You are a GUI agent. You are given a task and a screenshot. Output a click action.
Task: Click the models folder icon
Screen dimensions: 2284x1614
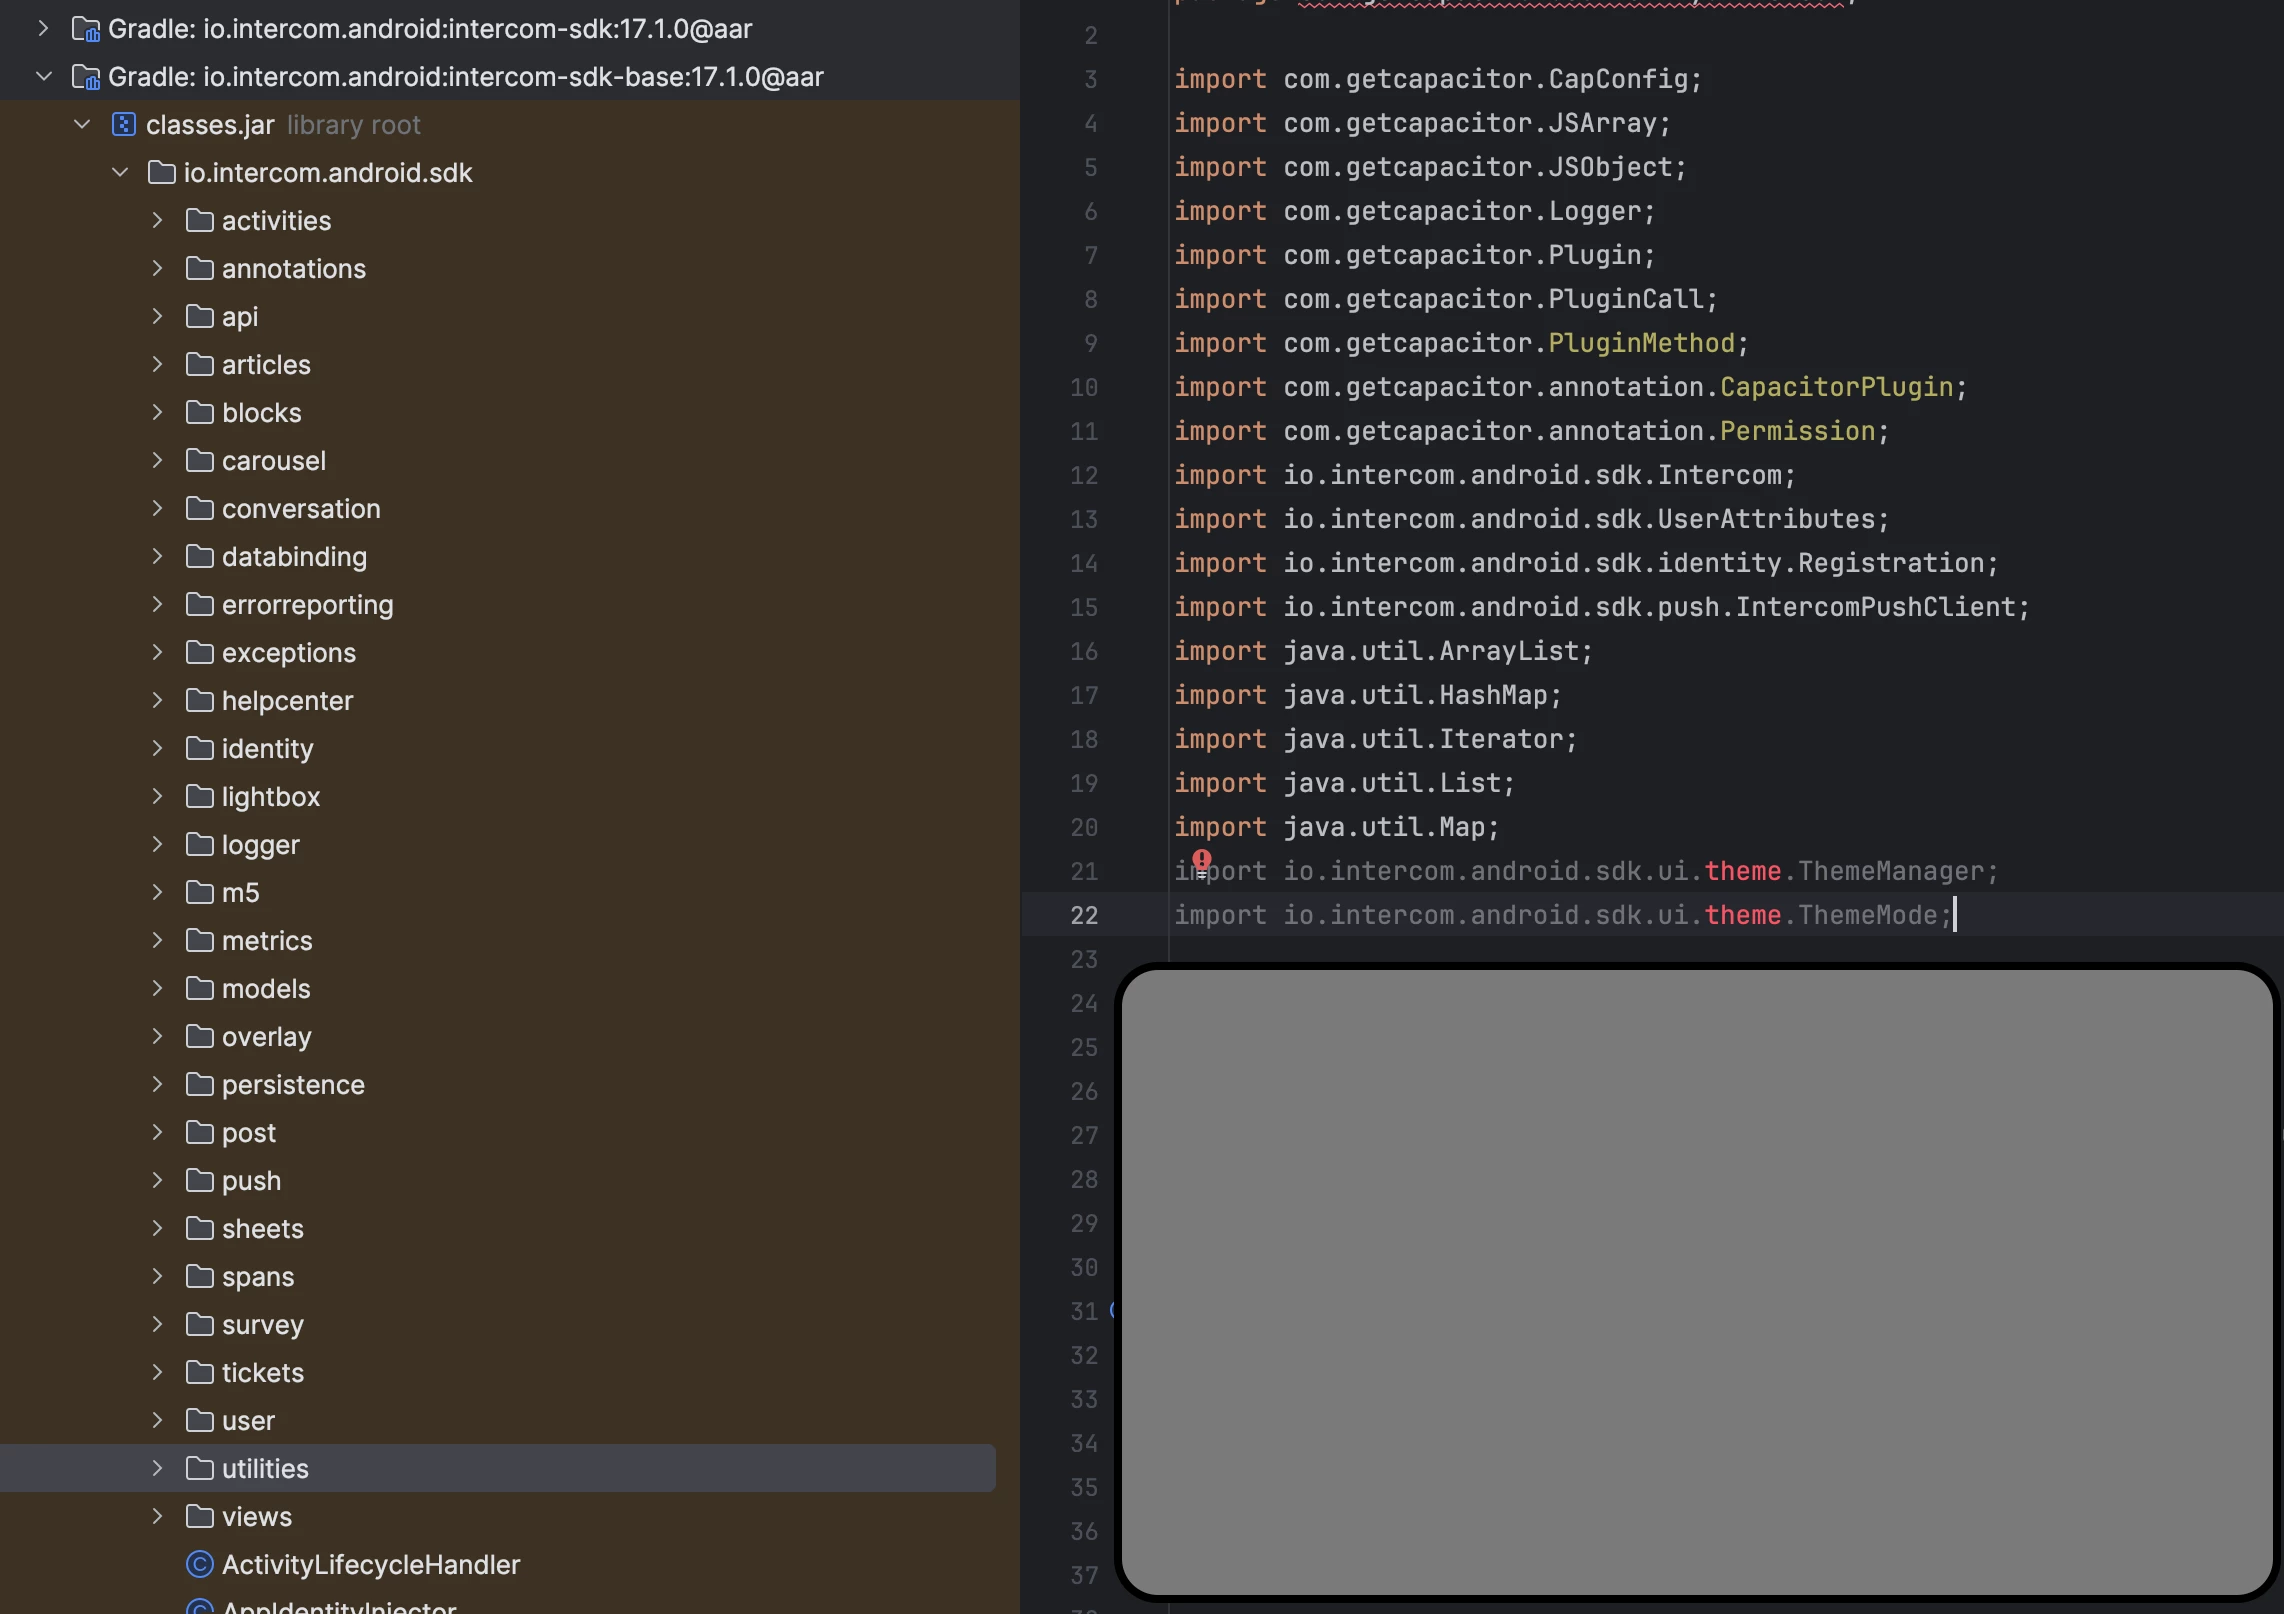(200, 989)
